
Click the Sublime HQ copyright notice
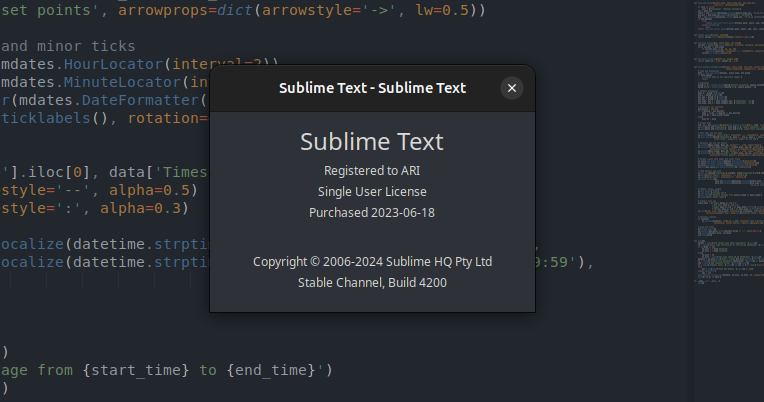pos(371,261)
